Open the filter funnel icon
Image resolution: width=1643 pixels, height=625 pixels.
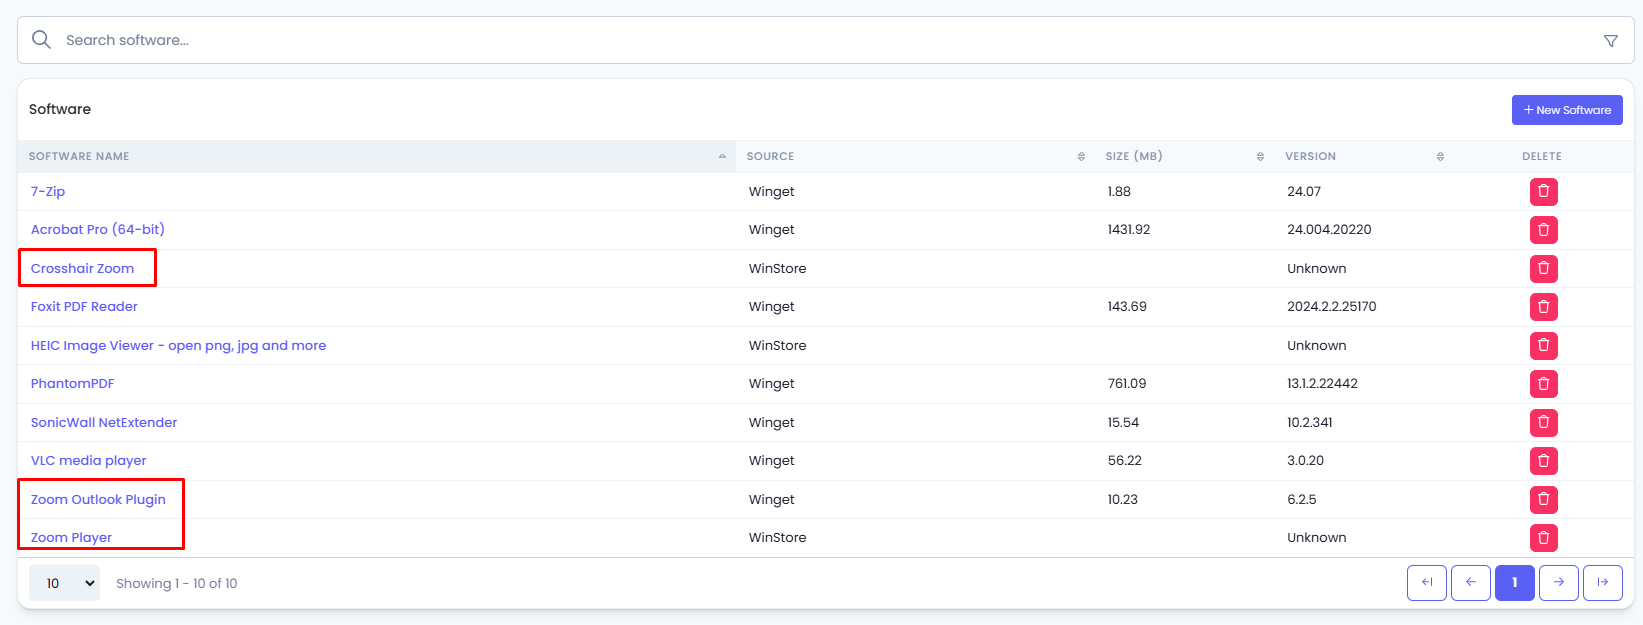tap(1611, 41)
